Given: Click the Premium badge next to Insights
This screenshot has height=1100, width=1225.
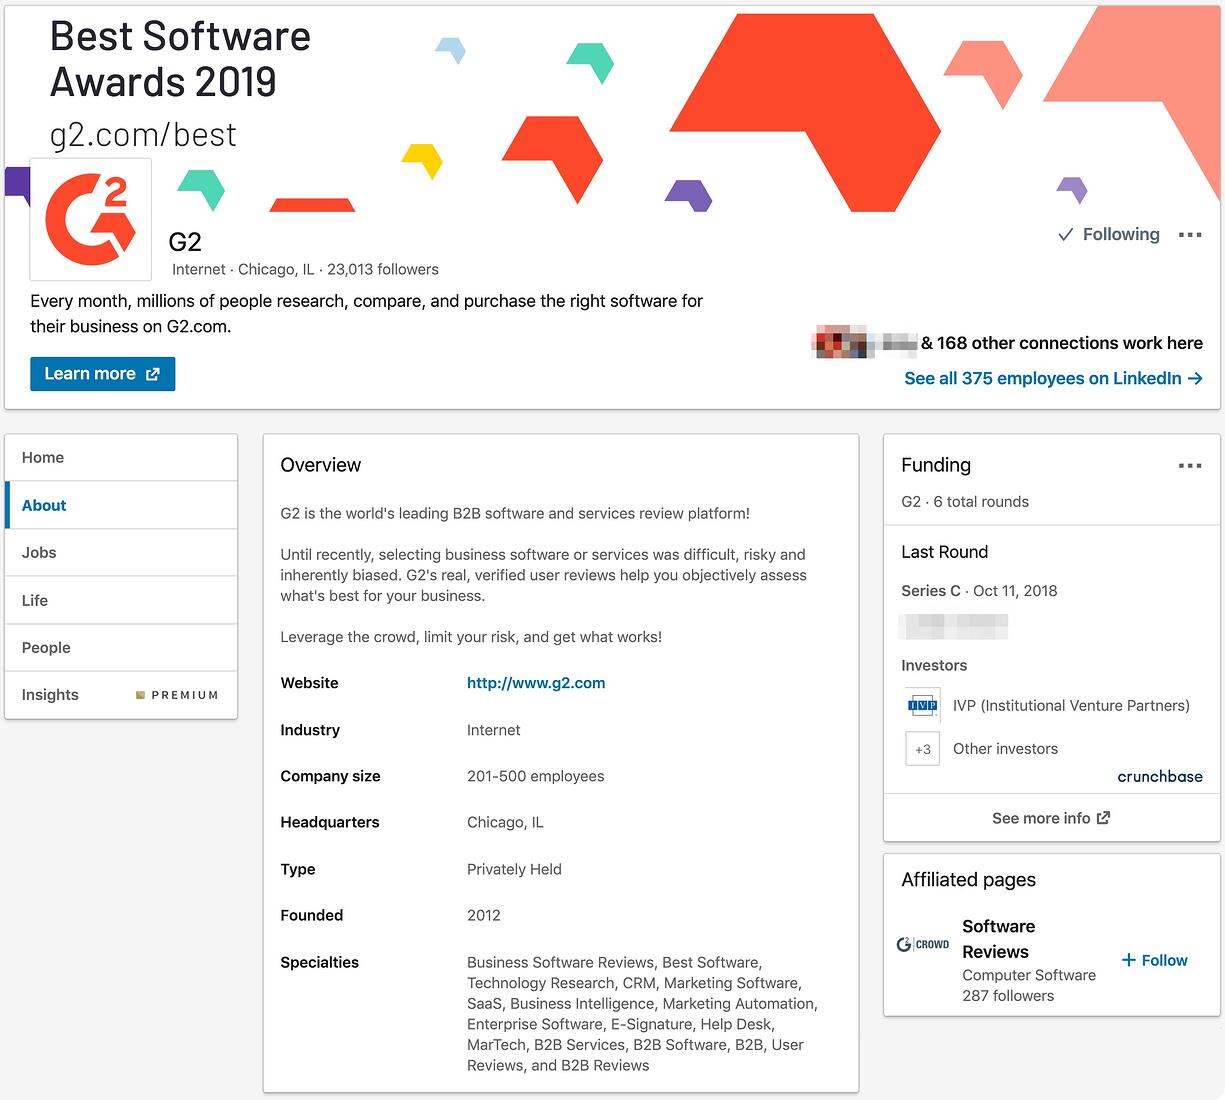Looking at the screenshot, I should [177, 695].
